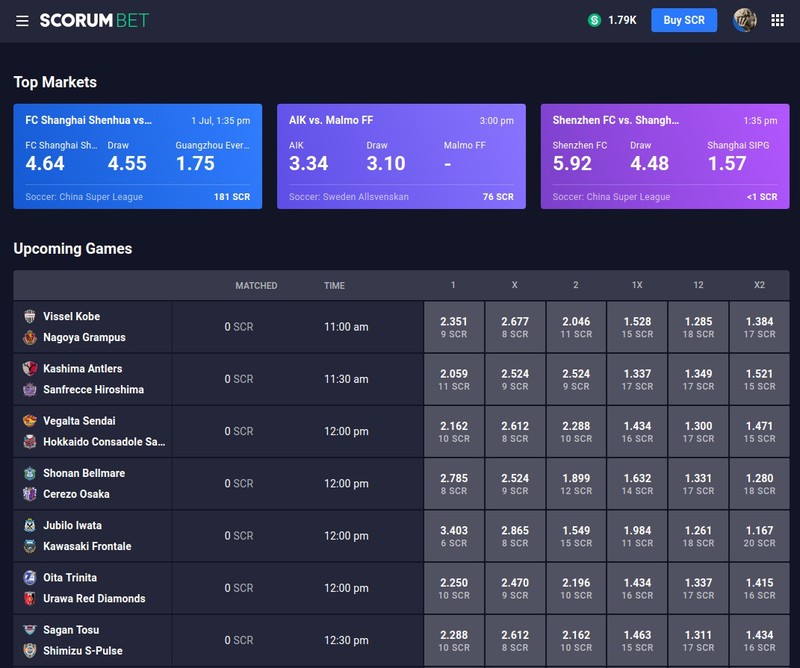Click the Shonan Bellmare team crest
800x668 pixels.
(30, 473)
